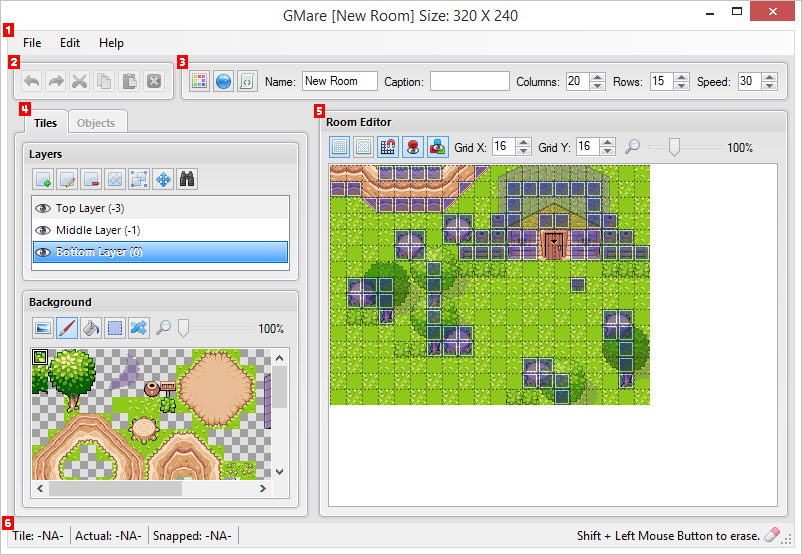Increase Grid Y with up arrow
Viewport: 802px width, 555px height.
607,142
